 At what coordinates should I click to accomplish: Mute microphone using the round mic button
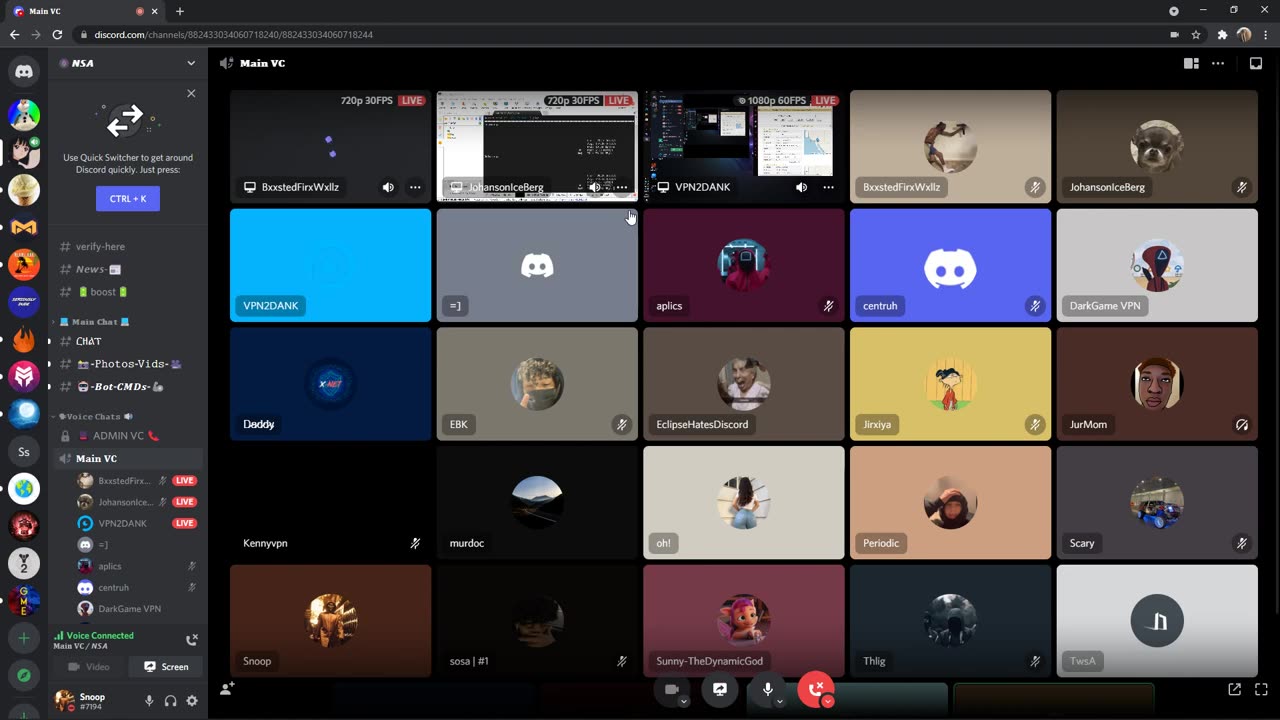point(768,689)
